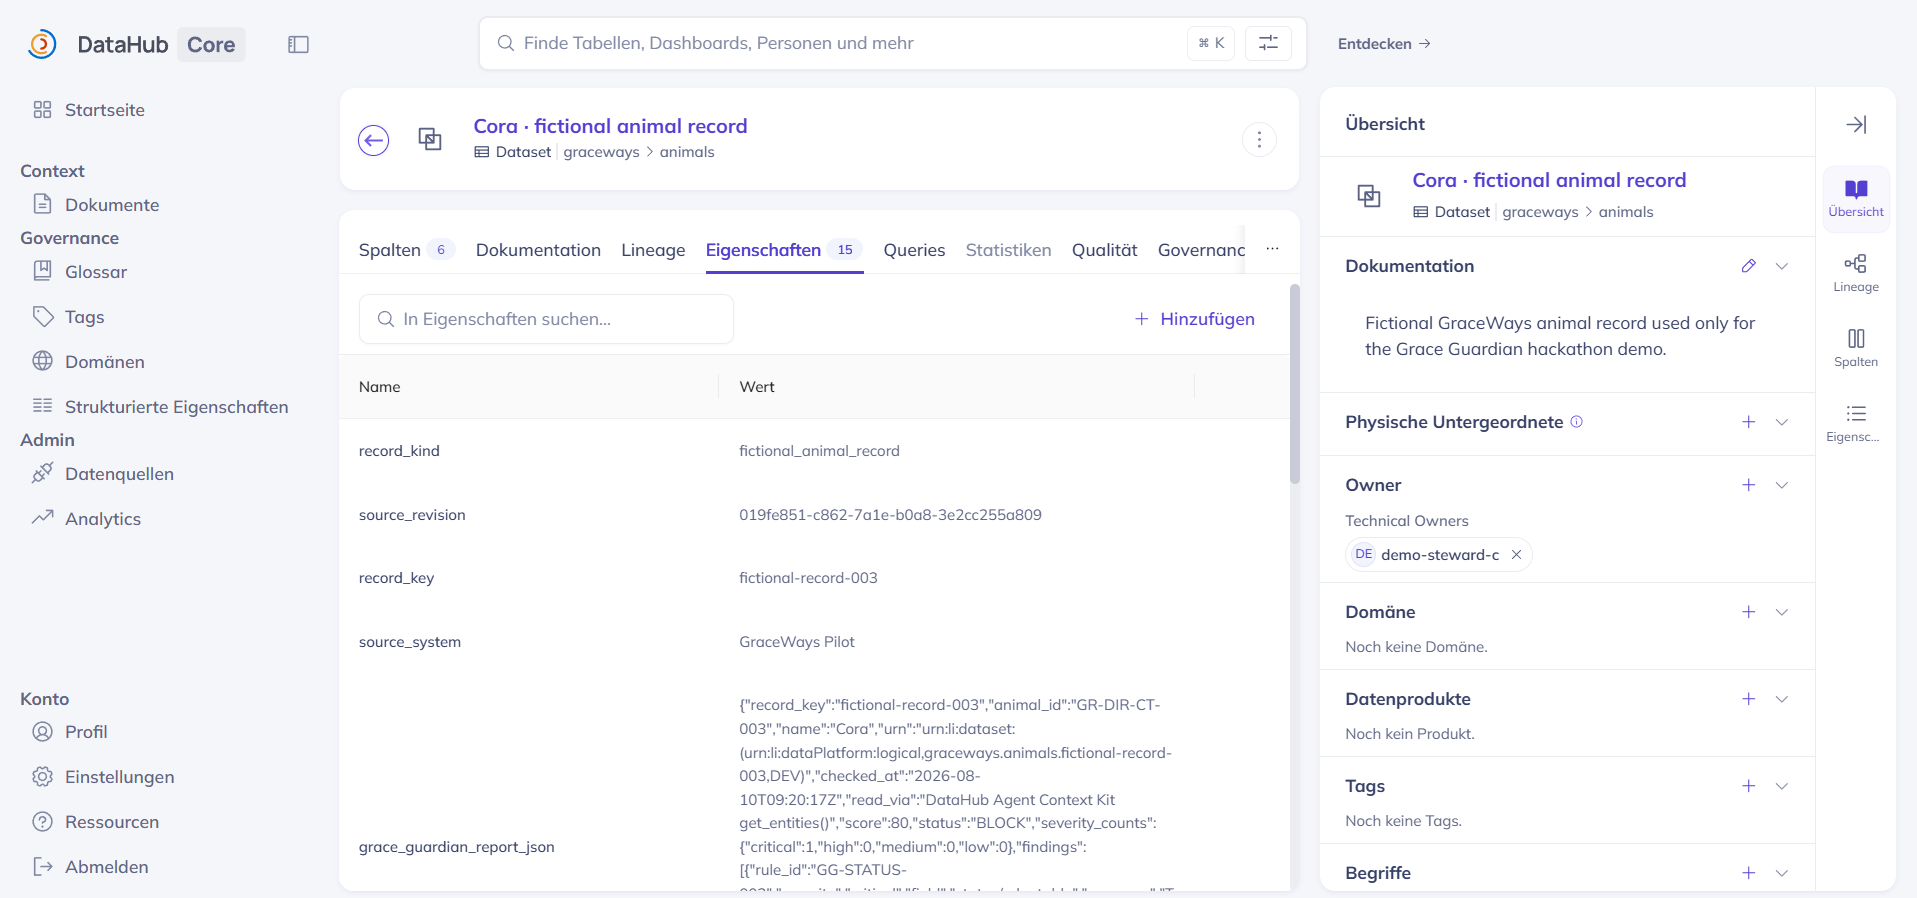The height and width of the screenshot is (898, 1917).
Task: Add Begriffe with plus icon
Action: [1748, 873]
